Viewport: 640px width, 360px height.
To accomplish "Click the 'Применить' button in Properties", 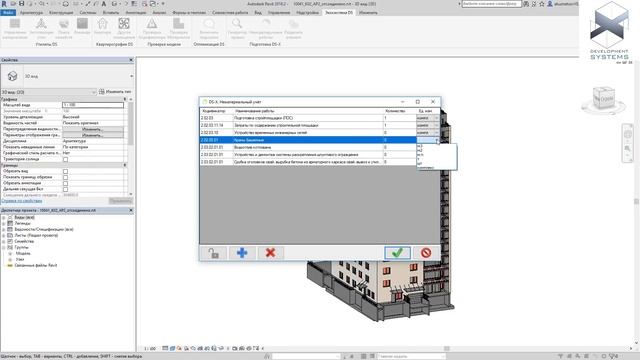I will point(120,201).
